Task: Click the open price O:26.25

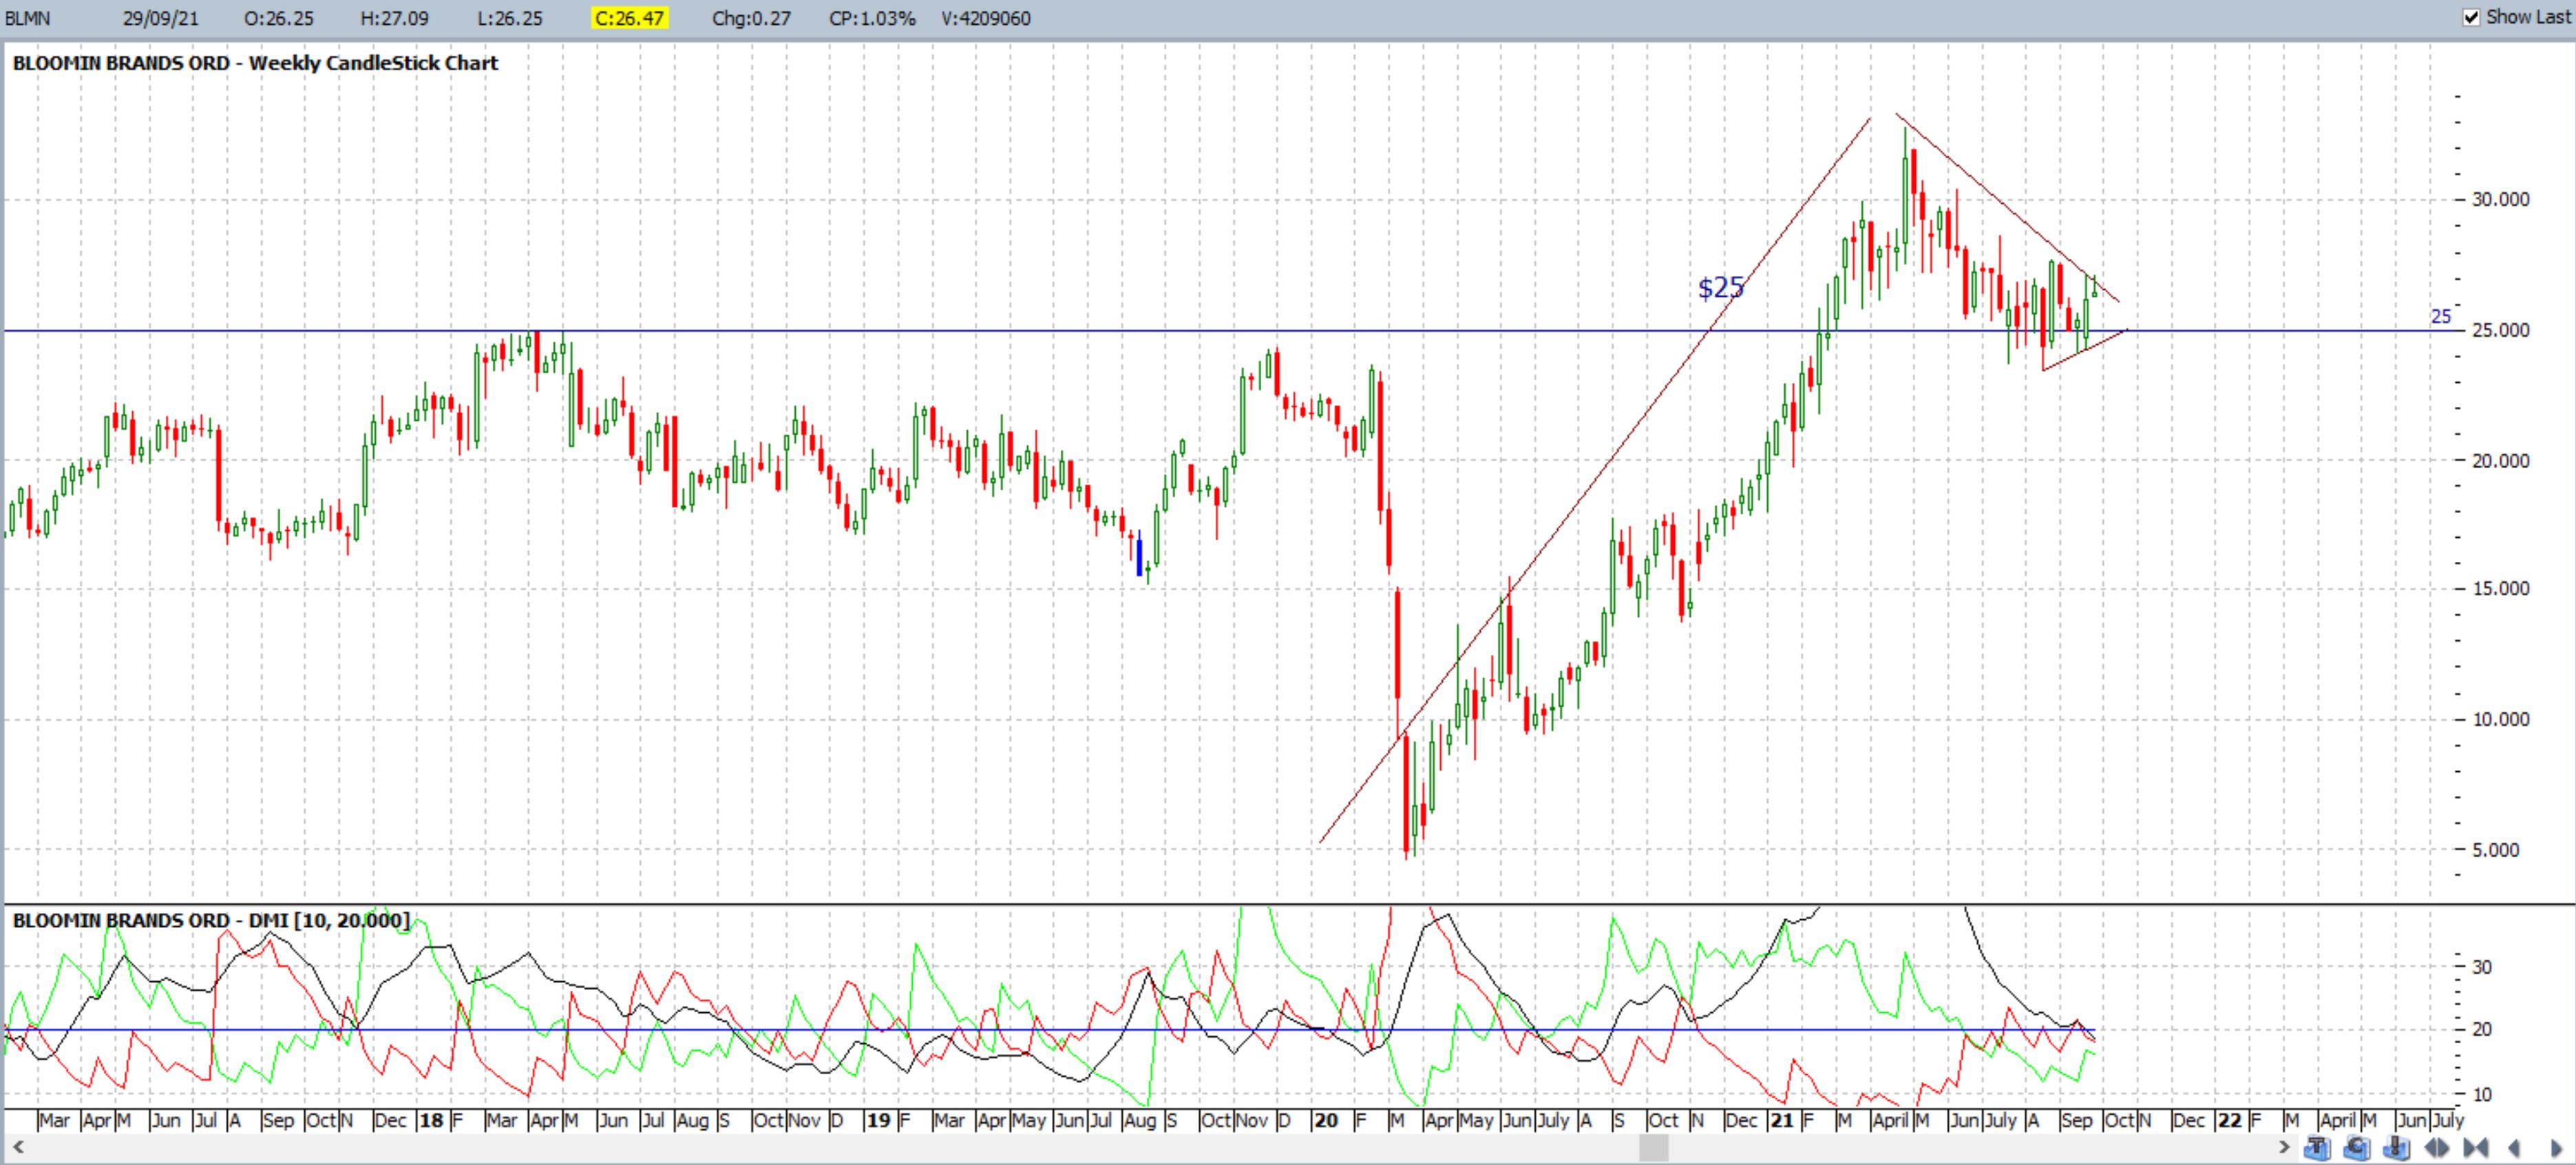Action: pos(278,18)
